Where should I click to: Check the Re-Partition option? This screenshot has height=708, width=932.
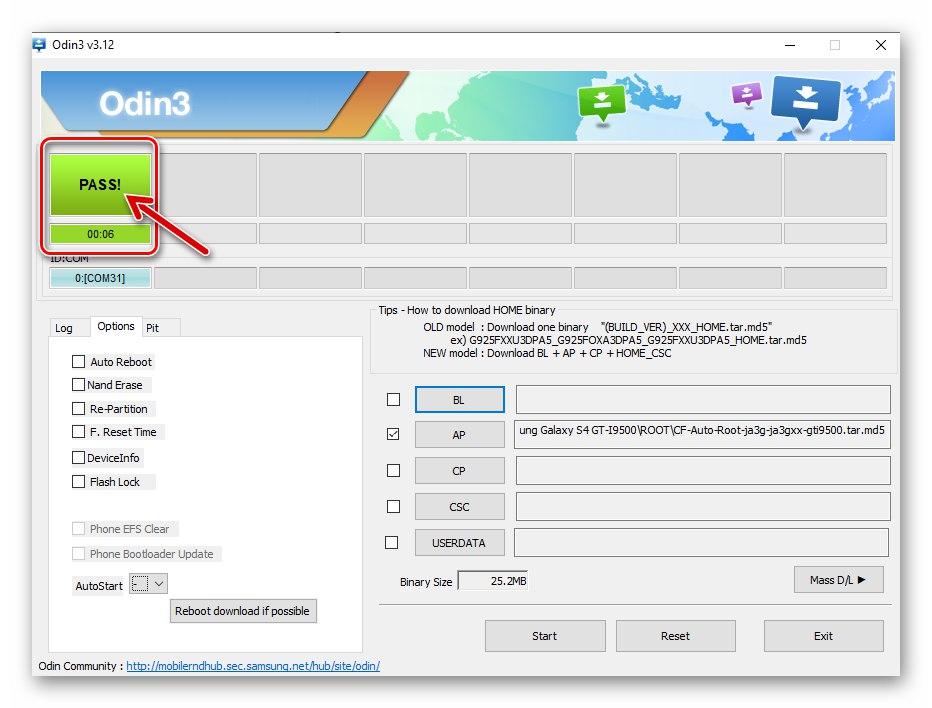[x=78, y=408]
